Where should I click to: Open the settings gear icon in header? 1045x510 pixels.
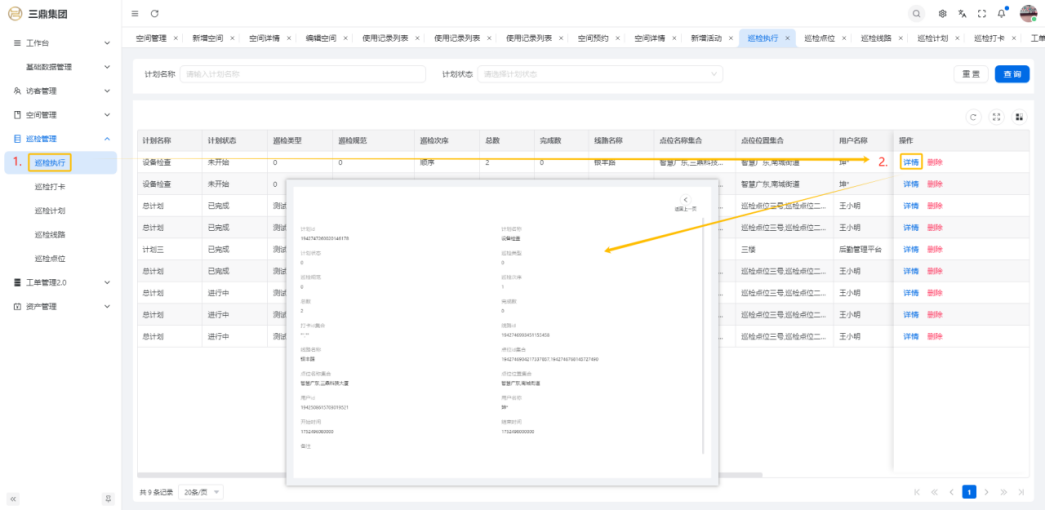(943, 13)
